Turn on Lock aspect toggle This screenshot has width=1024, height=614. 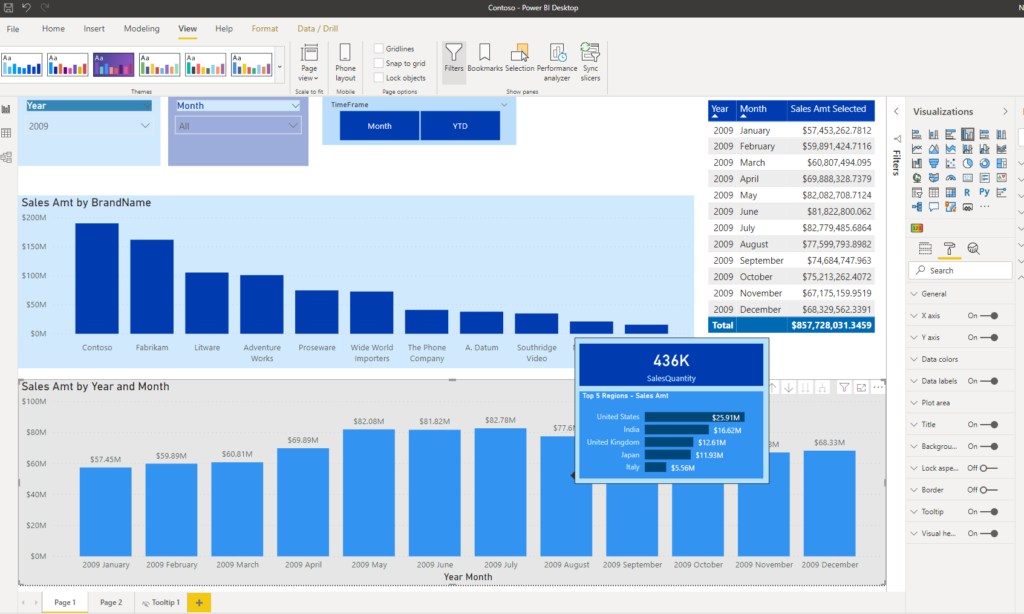pyautogui.click(x=989, y=468)
